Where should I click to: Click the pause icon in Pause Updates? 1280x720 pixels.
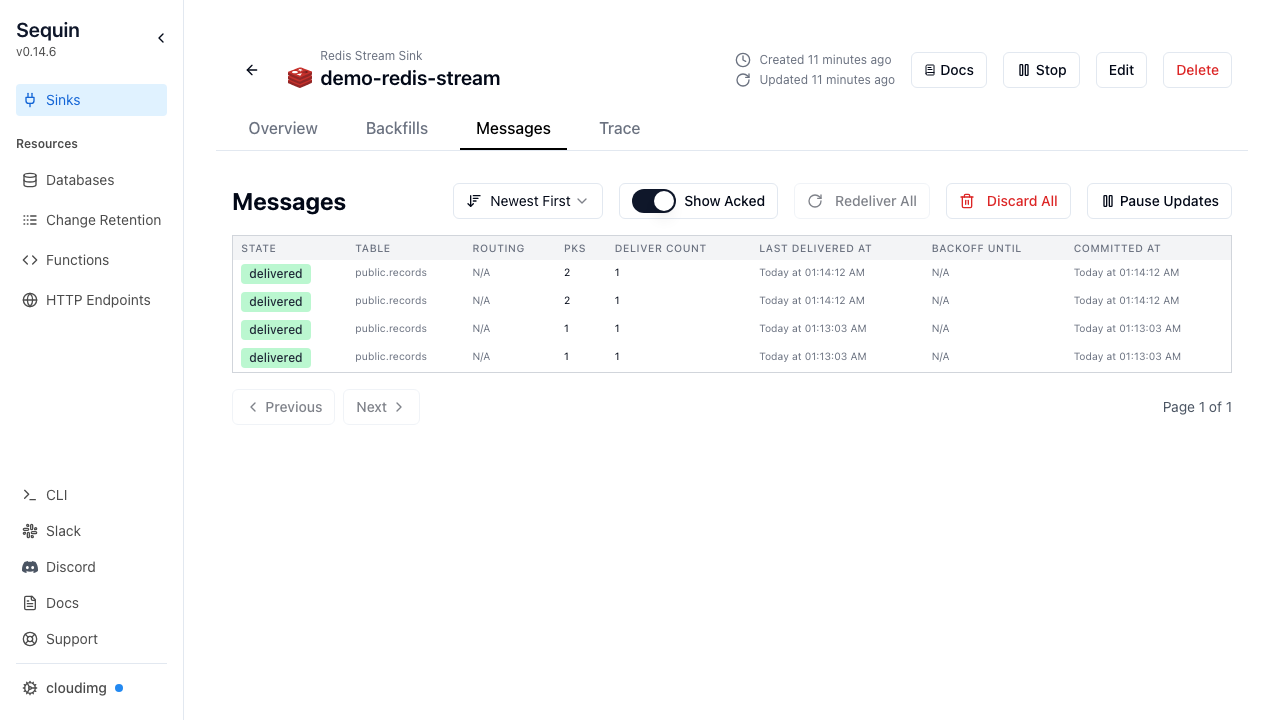coord(1108,201)
